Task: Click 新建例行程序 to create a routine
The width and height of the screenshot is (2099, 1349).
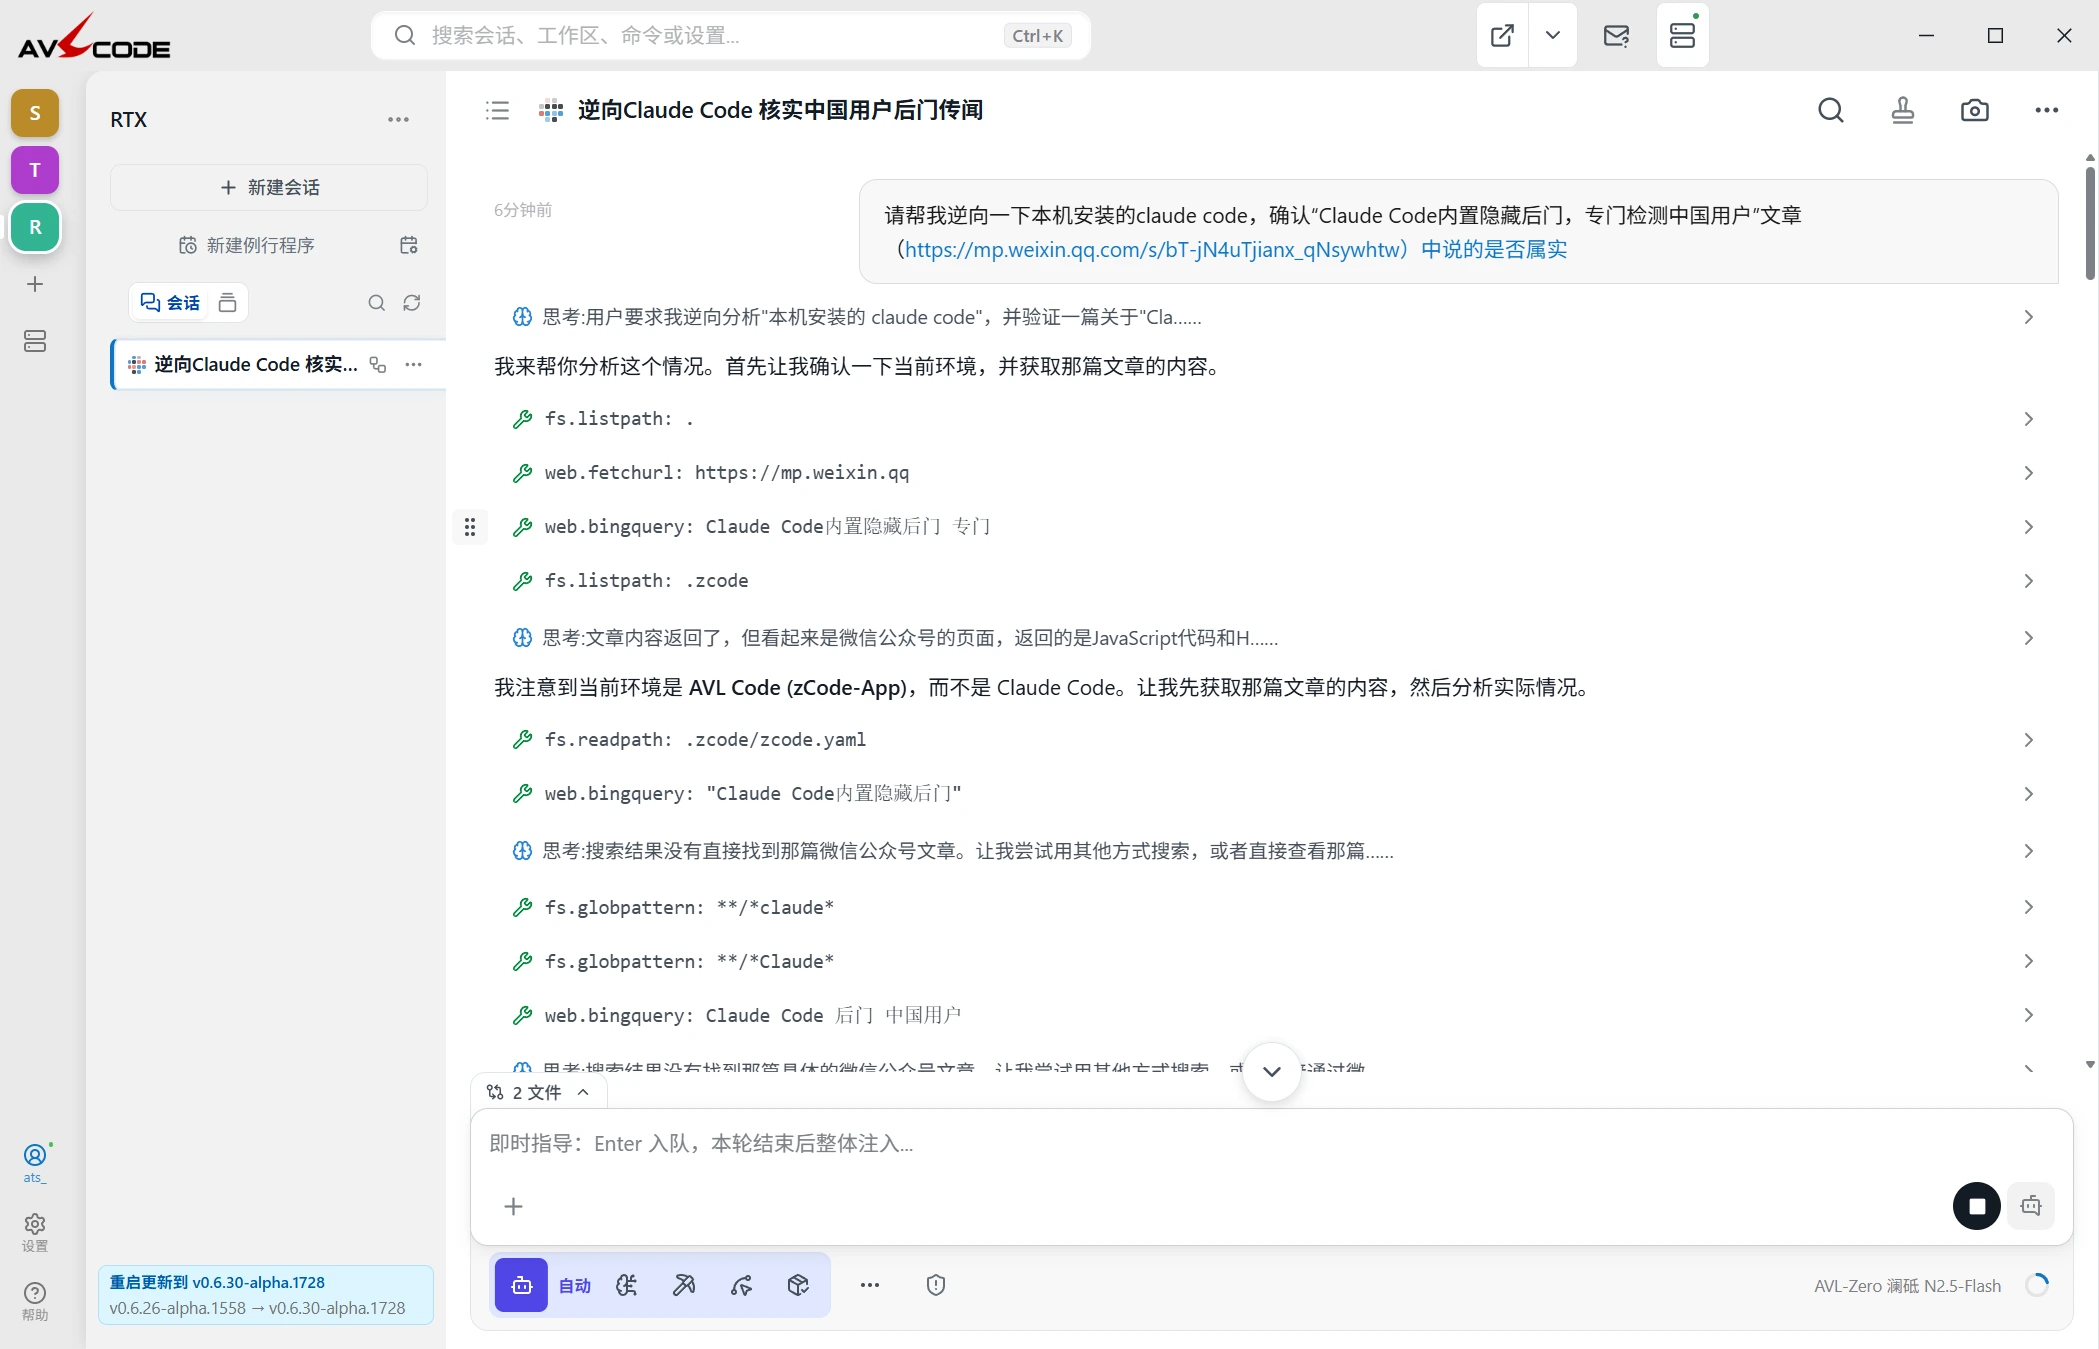Action: (247, 245)
